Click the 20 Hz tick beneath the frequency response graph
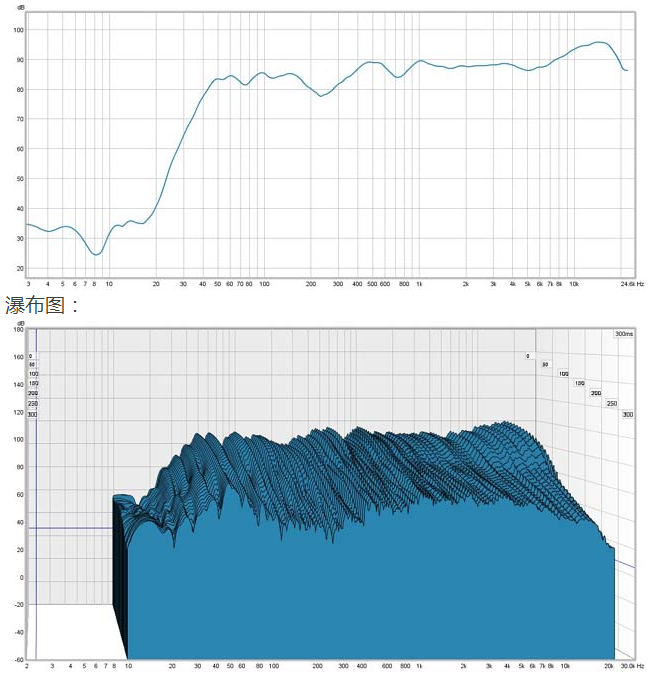The image size is (658, 681). [156, 284]
